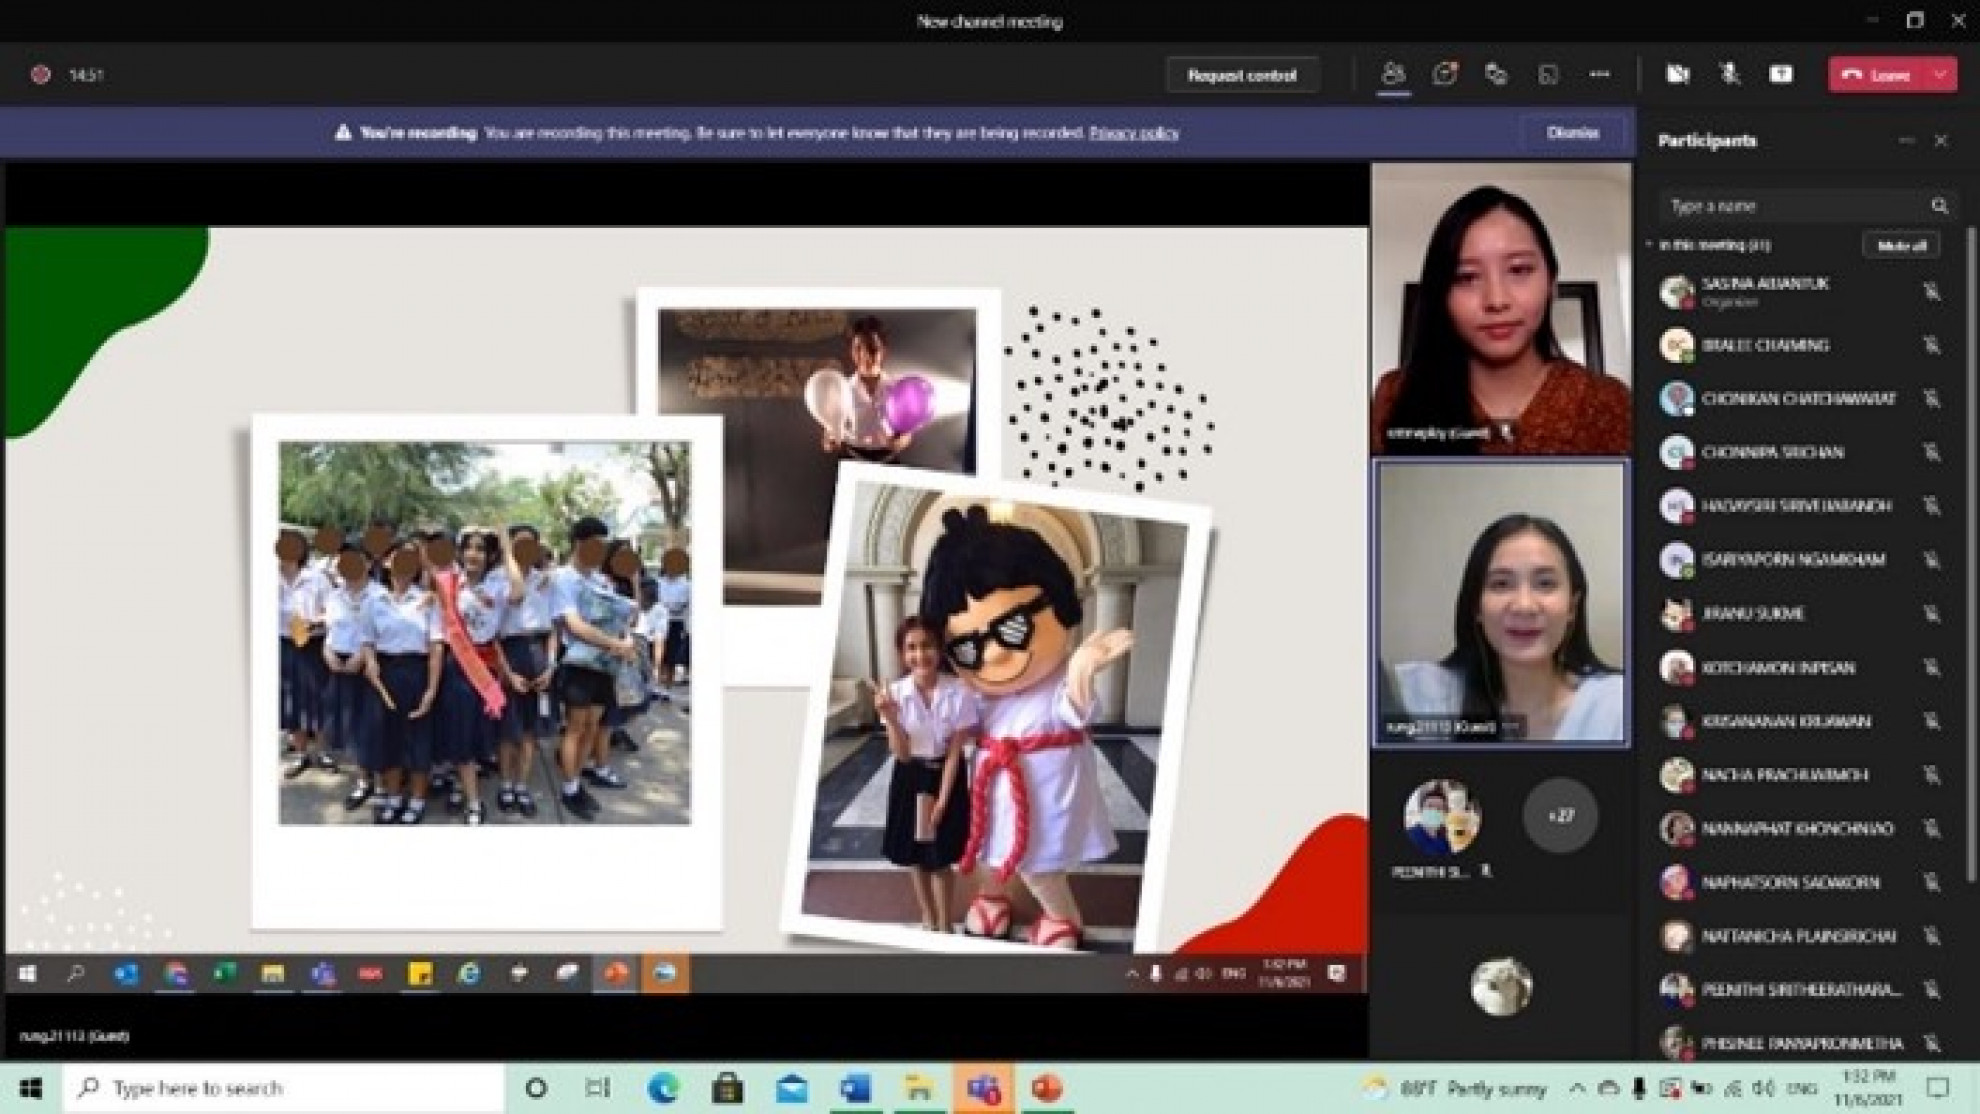Toggle mic icon for NACHA

[x=1932, y=774]
